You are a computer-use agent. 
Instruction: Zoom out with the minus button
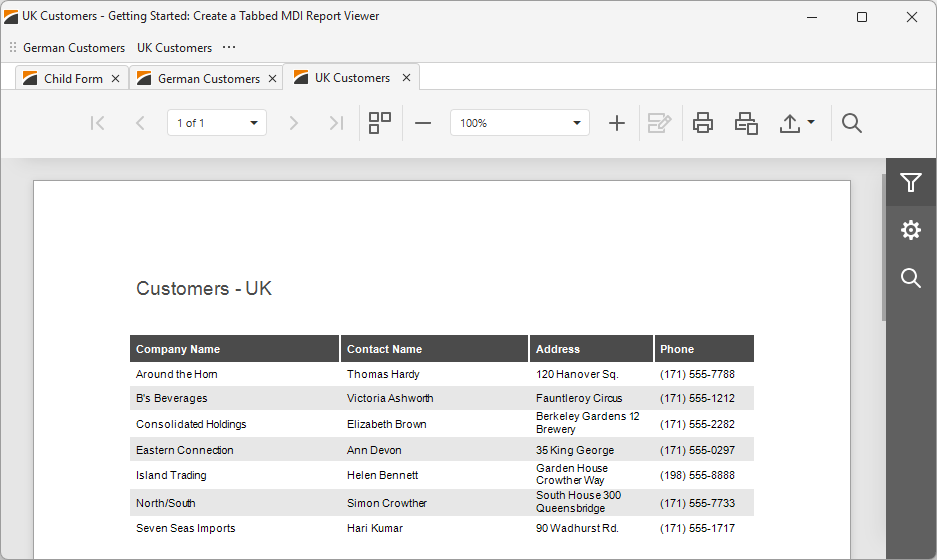tap(423, 123)
